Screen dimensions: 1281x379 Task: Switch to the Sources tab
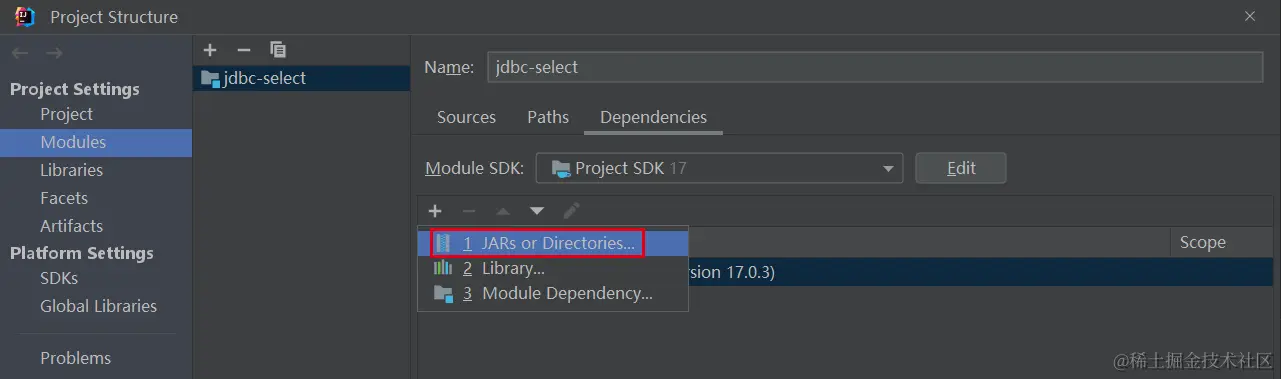coord(466,117)
